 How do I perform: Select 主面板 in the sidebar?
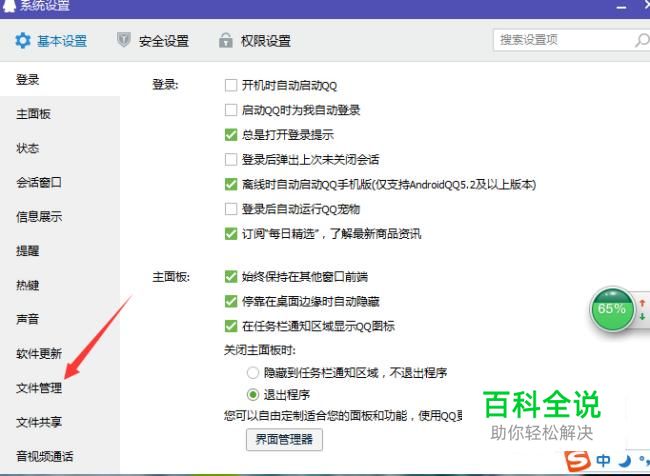pyautogui.click(x=33, y=114)
